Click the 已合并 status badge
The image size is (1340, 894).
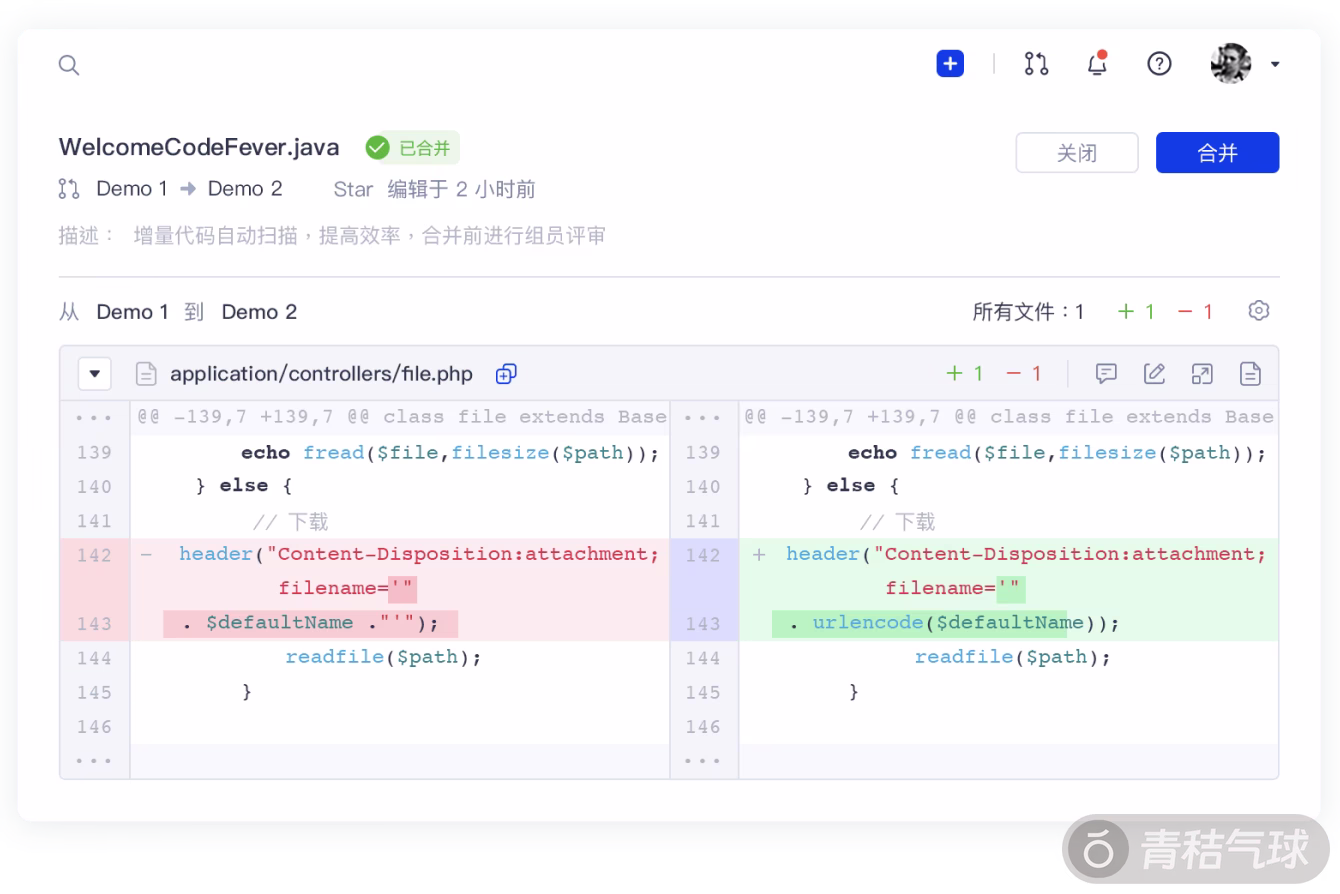click(411, 148)
